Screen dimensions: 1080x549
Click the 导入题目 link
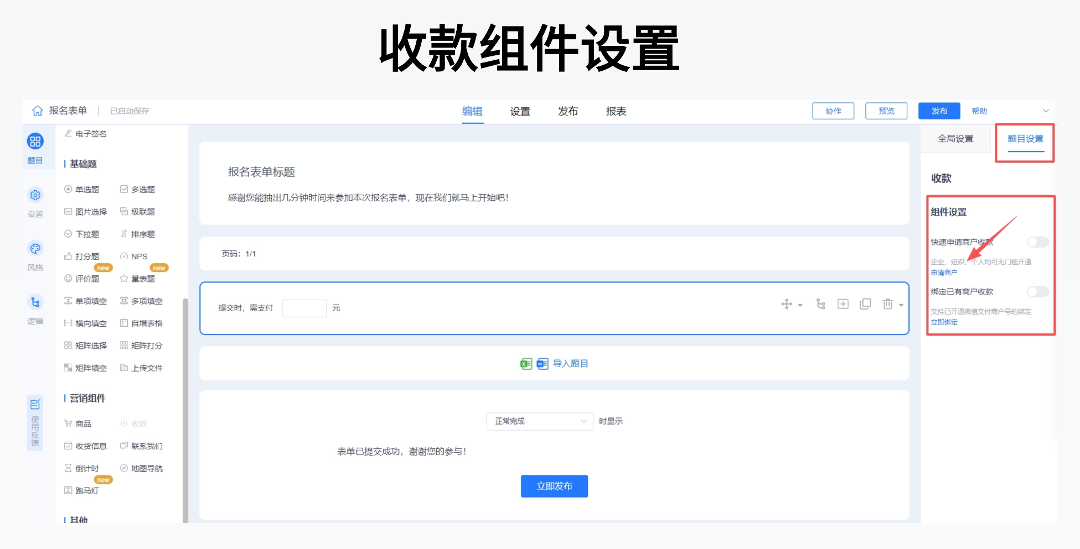coord(570,363)
